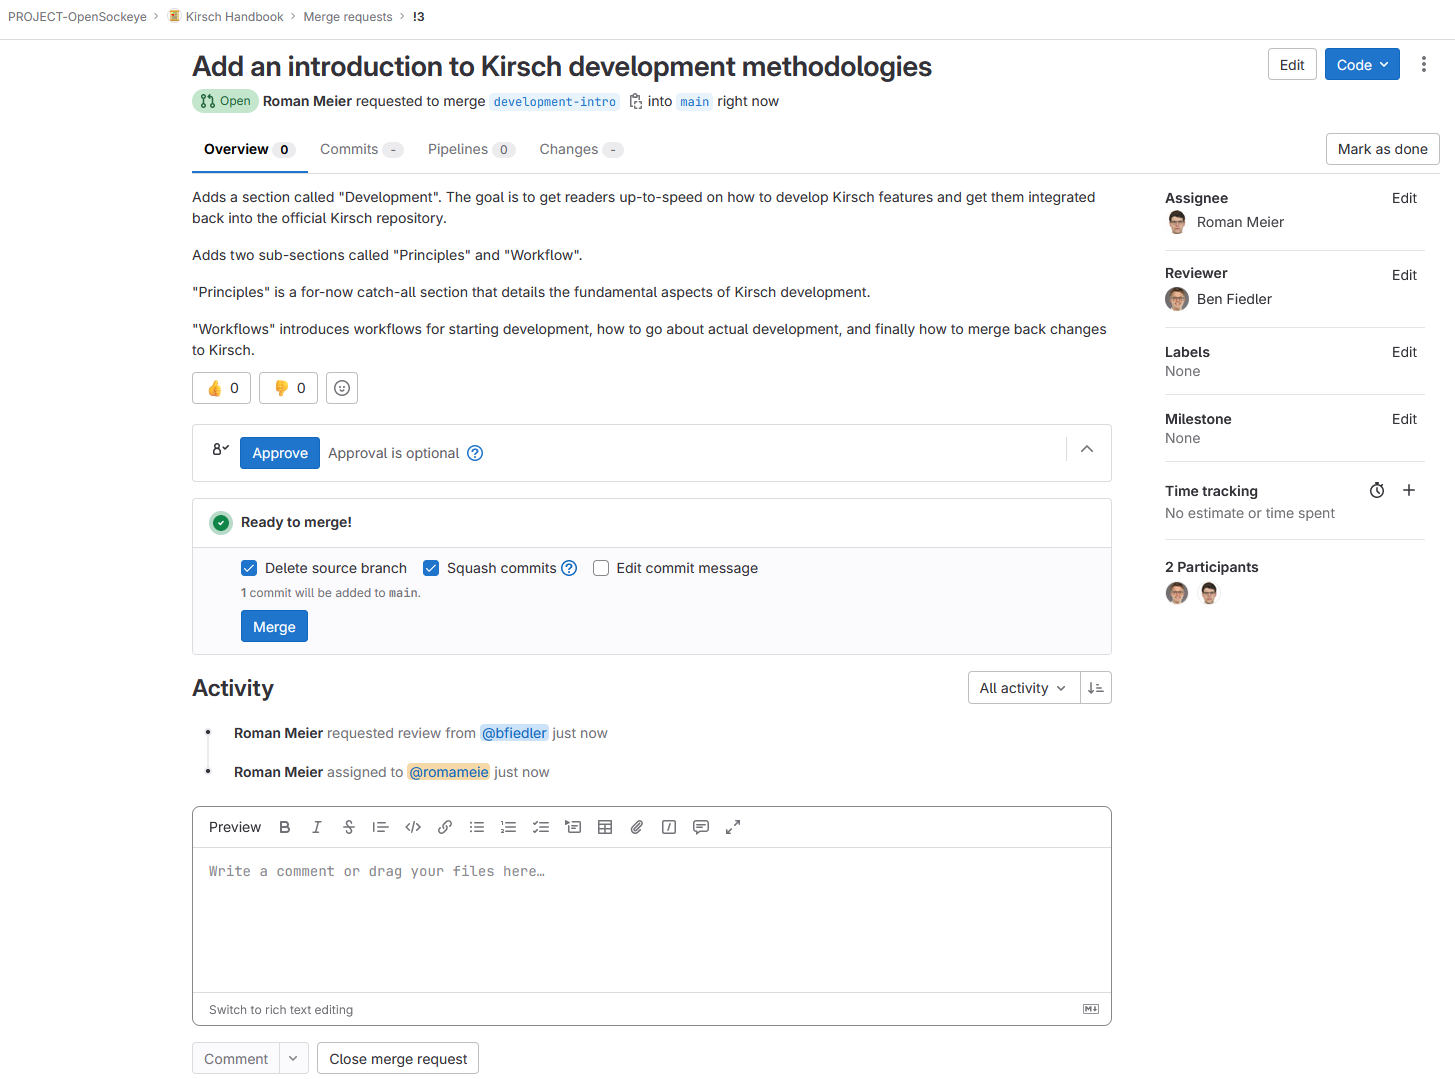Image resolution: width=1455 pixels, height=1079 pixels.
Task: Open the Comment button options arrow
Action: click(293, 1058)
